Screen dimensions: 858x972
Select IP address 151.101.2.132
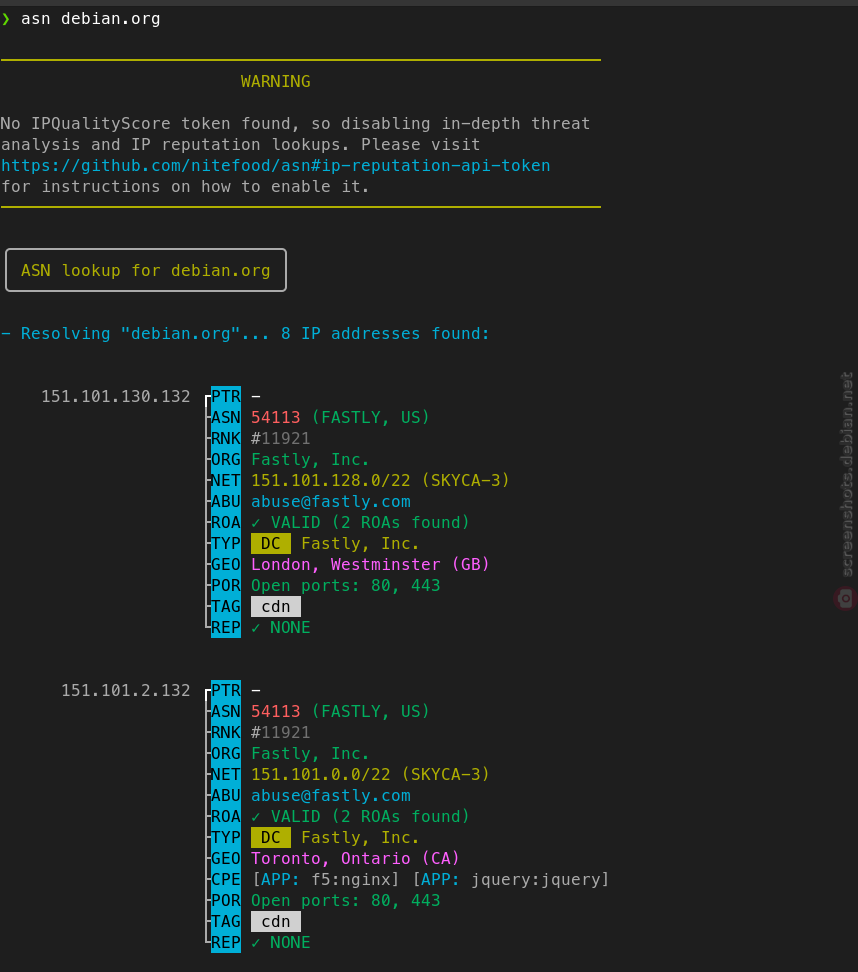125,691
